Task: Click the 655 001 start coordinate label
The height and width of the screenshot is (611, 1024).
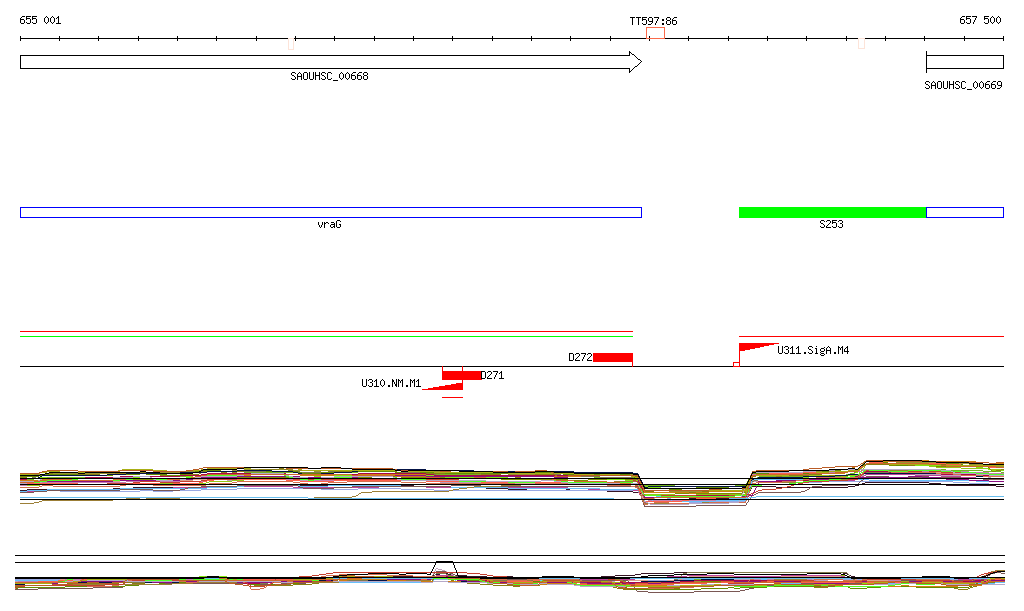Action: pyautogui.click(x=40, y=21)
